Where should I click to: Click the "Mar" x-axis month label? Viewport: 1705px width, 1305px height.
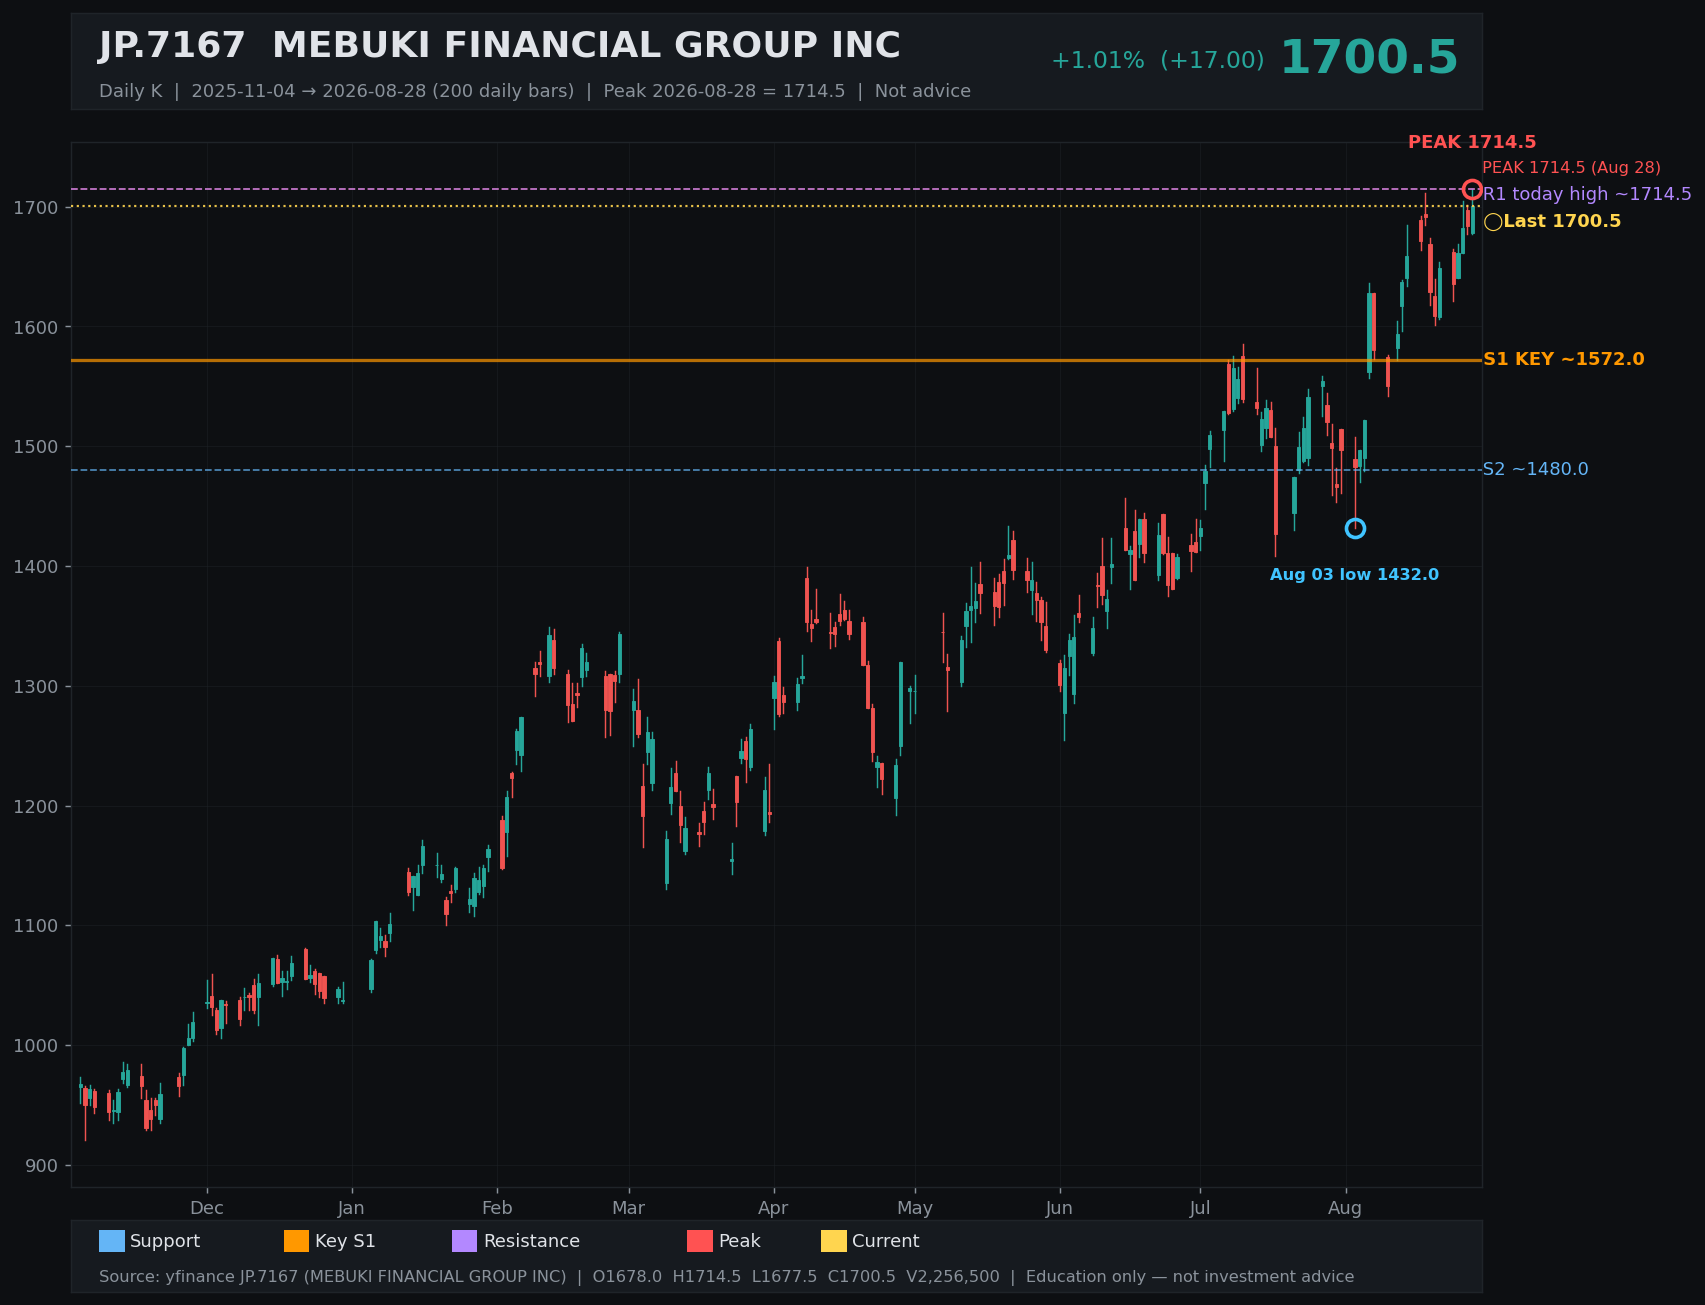(x=629, y=1208)
